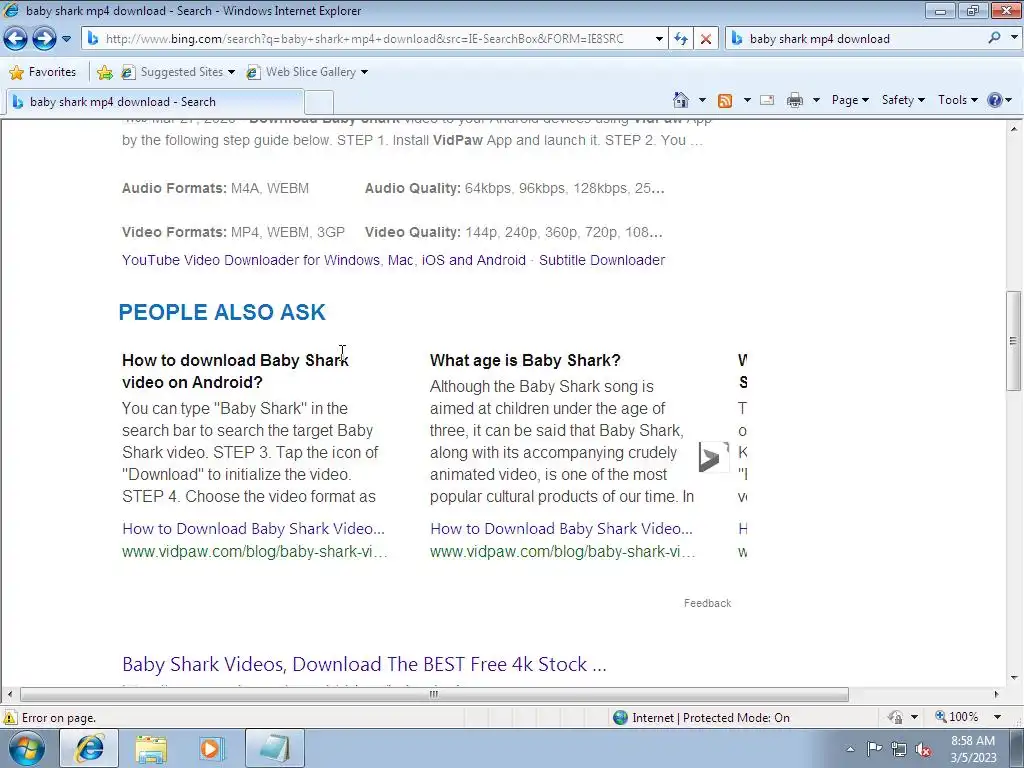Show hidden tray icons arrow
The image size is (1024, 768).
point(850,749)
